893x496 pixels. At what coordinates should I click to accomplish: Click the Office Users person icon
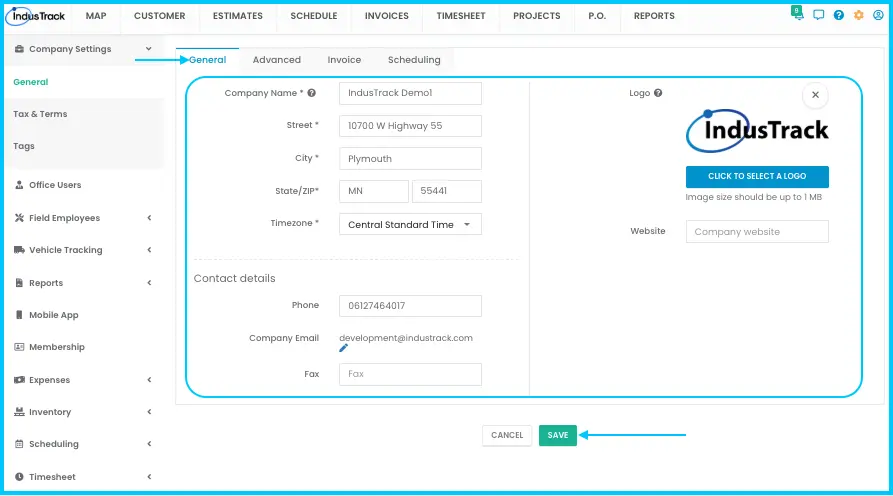coord(19,185)
